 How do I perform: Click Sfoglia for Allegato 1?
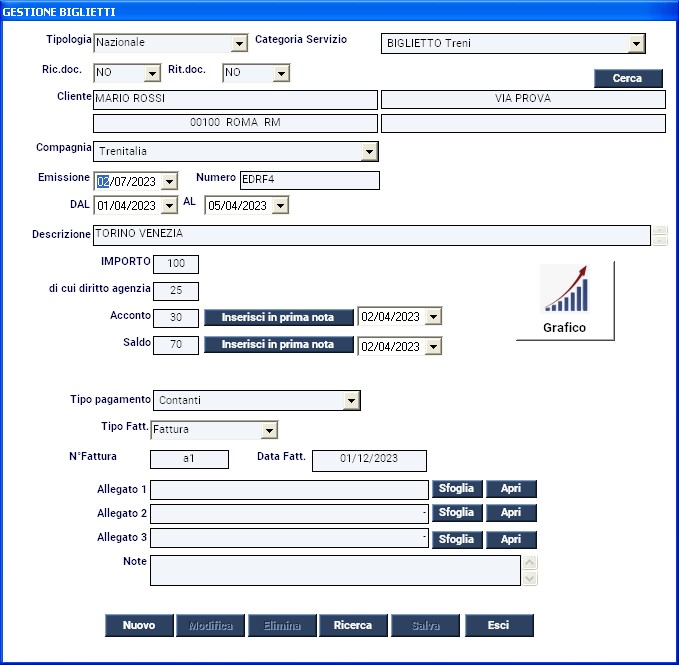[457, 489]
